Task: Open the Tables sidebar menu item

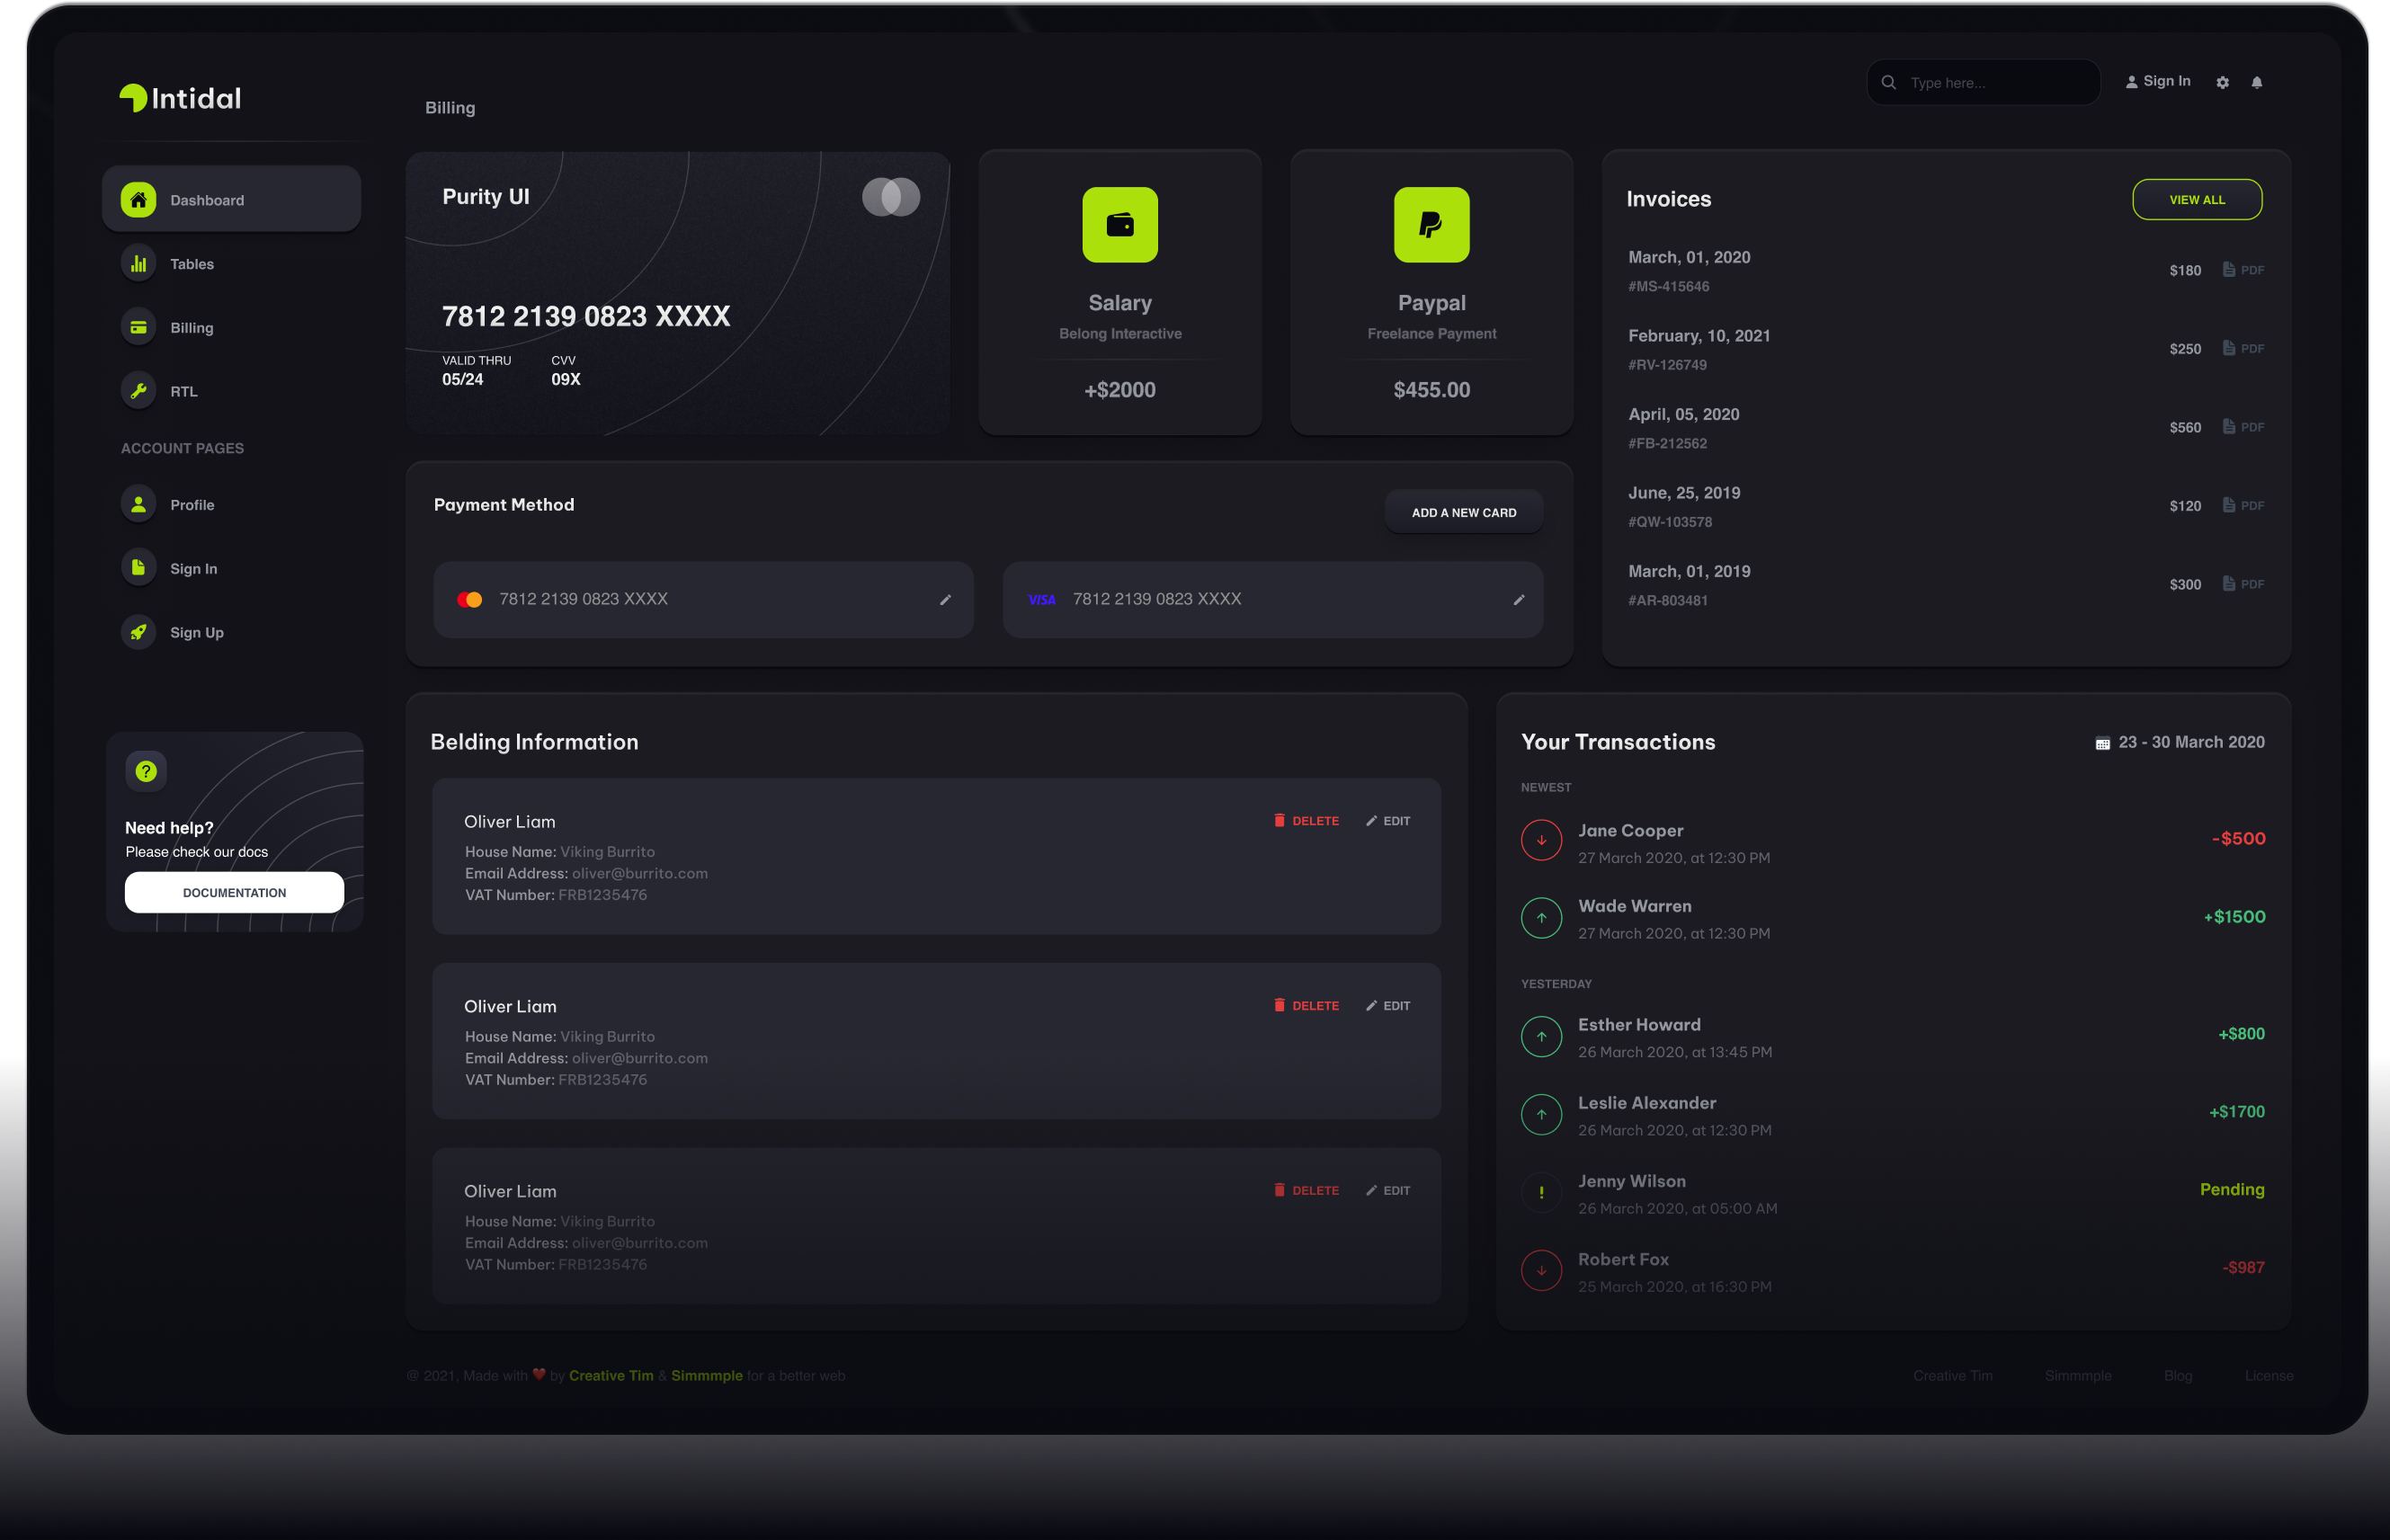Action: click(x=191, y=264)
